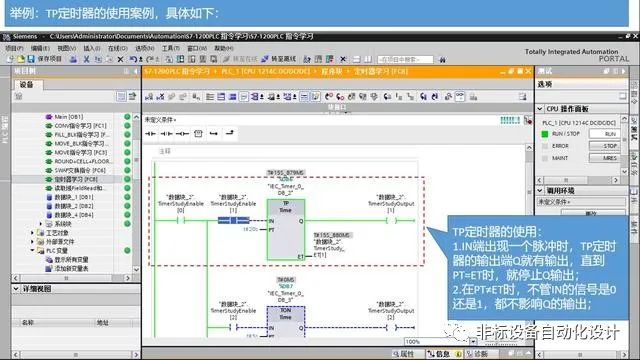Expand the 外部源文件 folder

coord(32,242)
